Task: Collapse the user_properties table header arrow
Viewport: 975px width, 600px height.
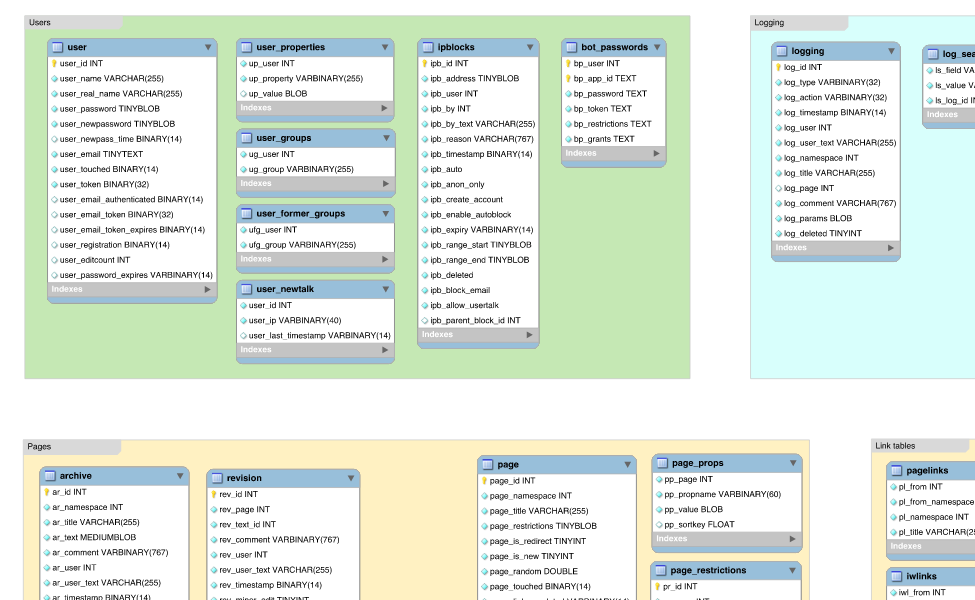Action: pos(385,47)
